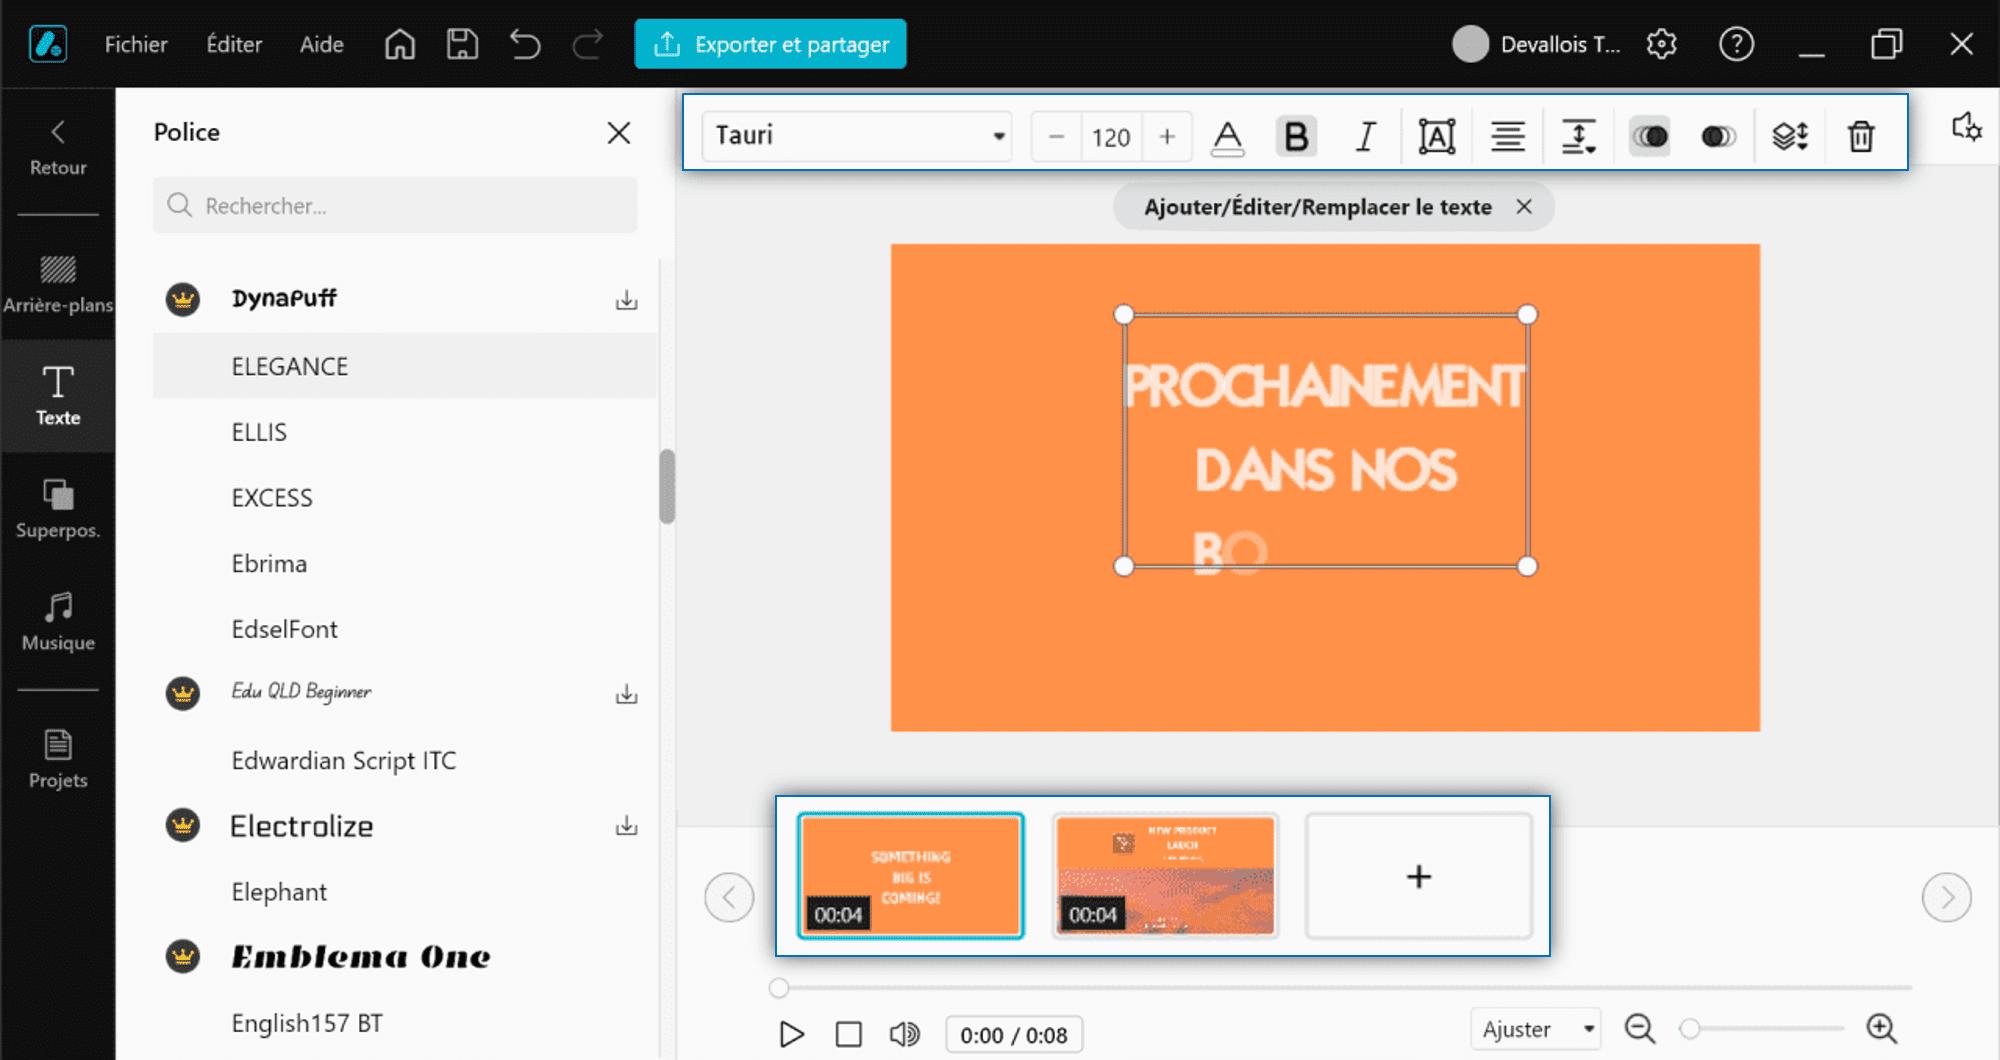Click the text box frame icon
Viewport: 2000px width, 1060px height.
click(1437, 137)
